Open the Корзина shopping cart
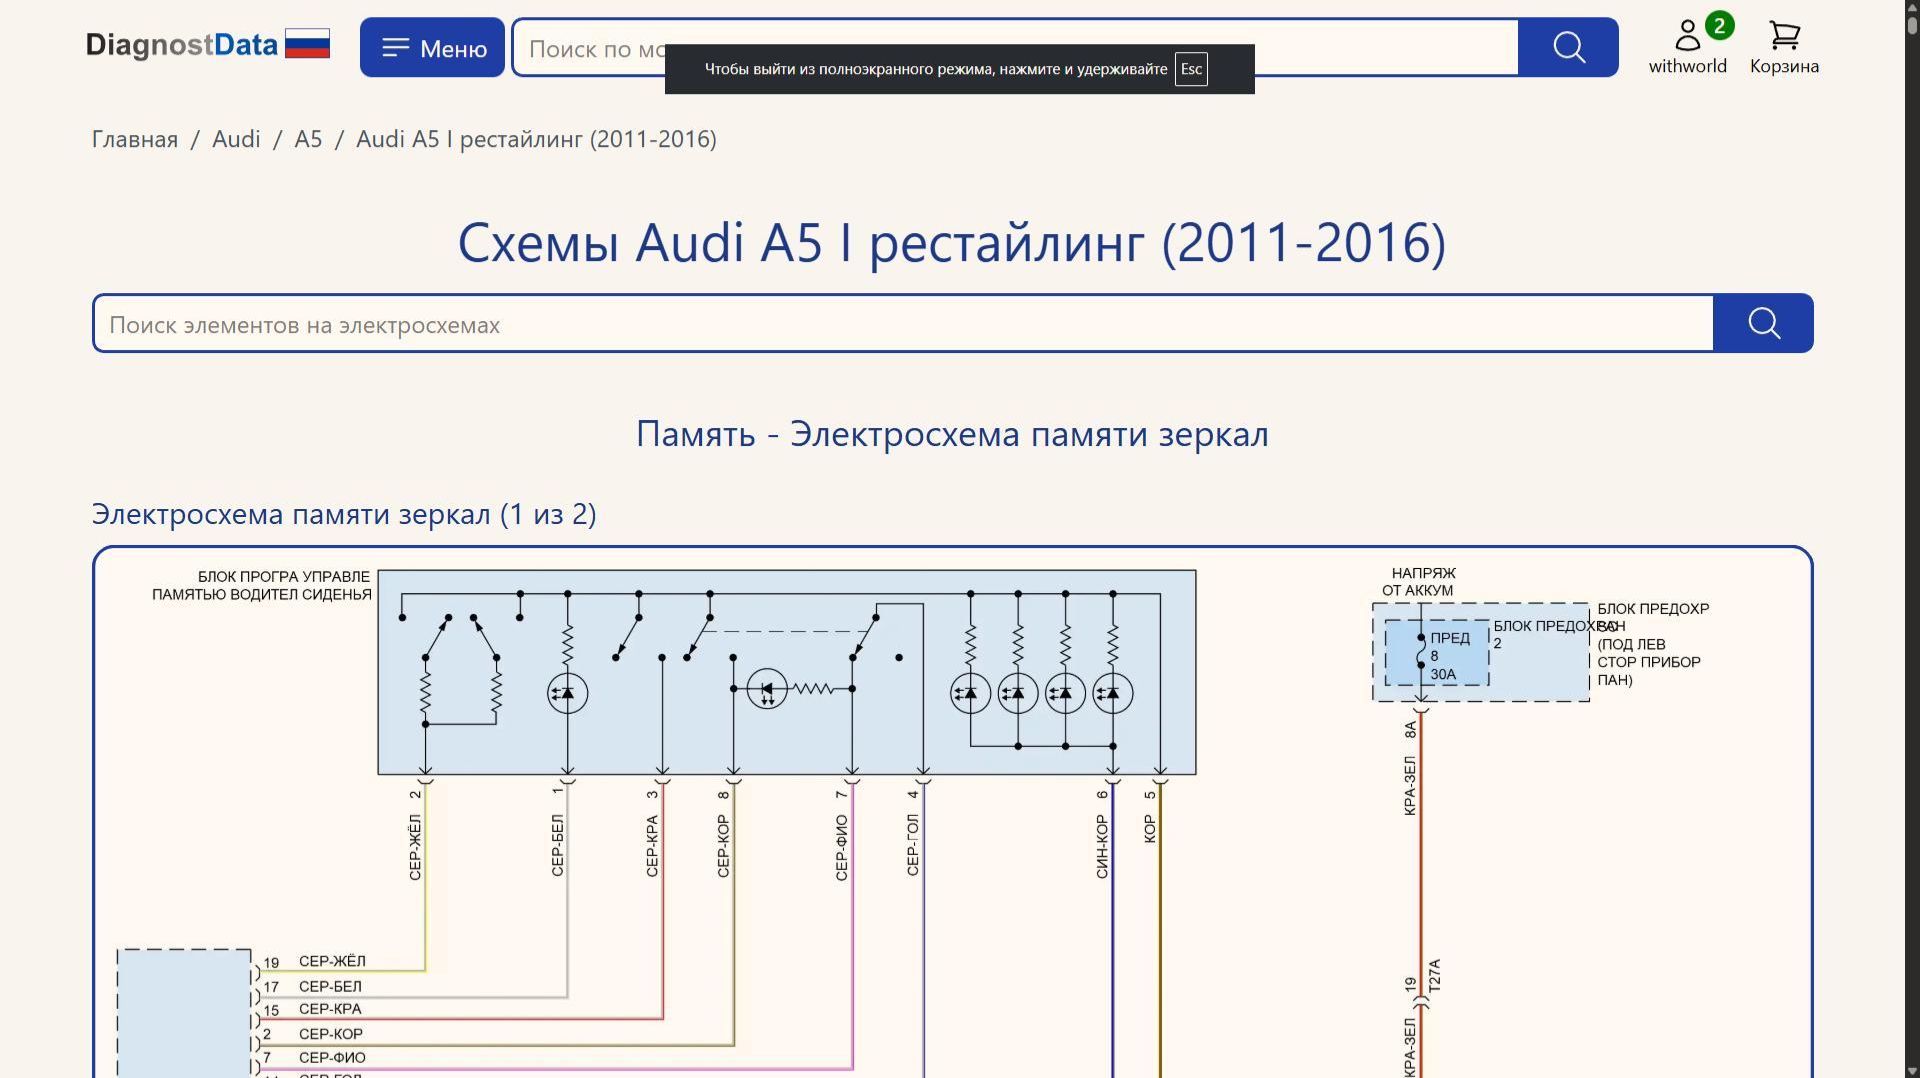1920x1078 pixels. tap(1784, 47)
